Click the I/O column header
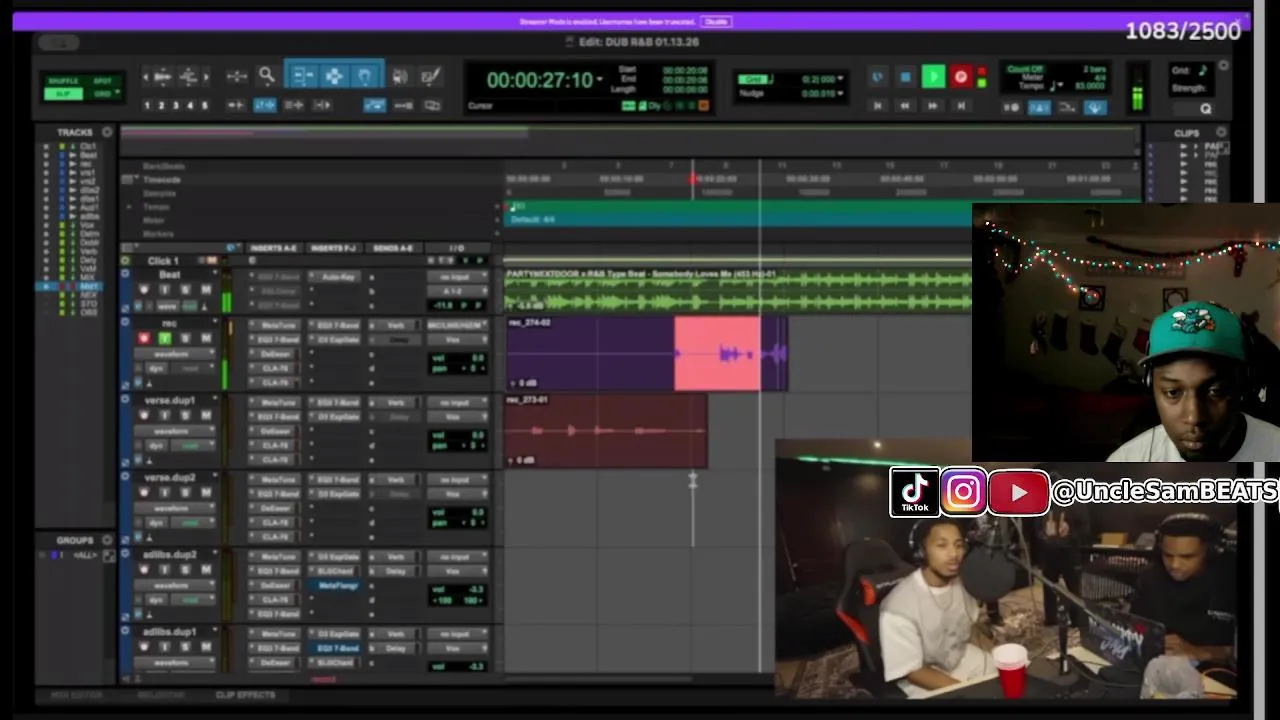Screen dimensions: 1280x720 pos(457,248)
